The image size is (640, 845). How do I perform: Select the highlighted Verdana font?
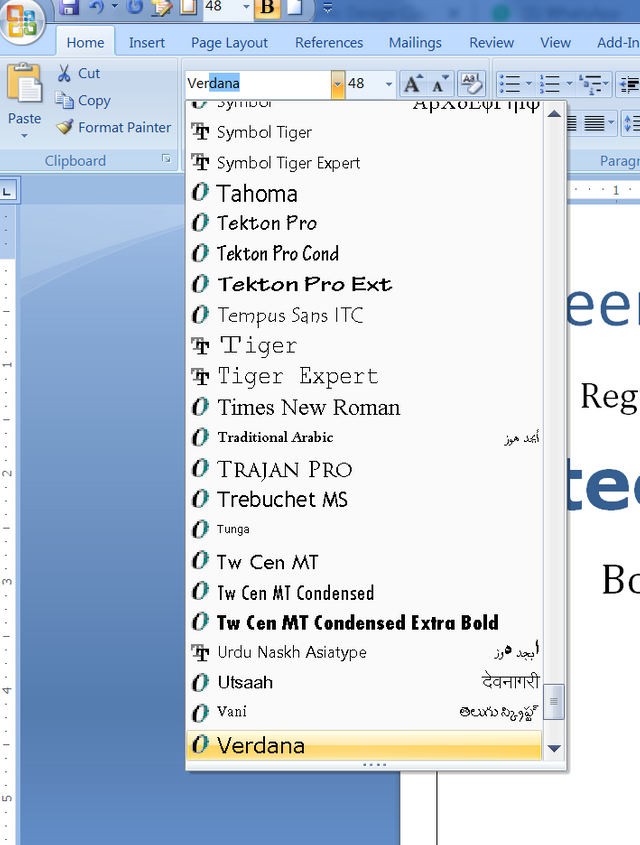(x=364, y=745)
